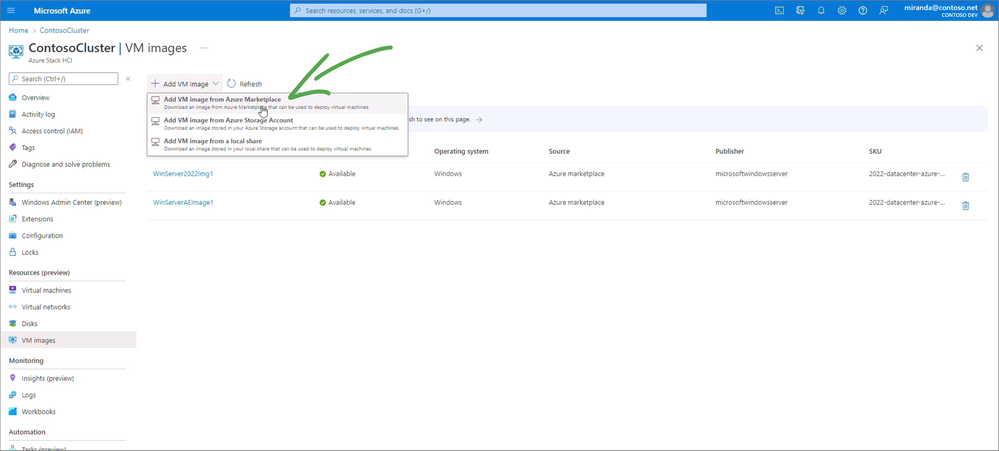Image resolution: width=999 pixels, height=451 pixels.
Task: Open the Directories and subscriptions filter icon
Action: pos(800,10)
